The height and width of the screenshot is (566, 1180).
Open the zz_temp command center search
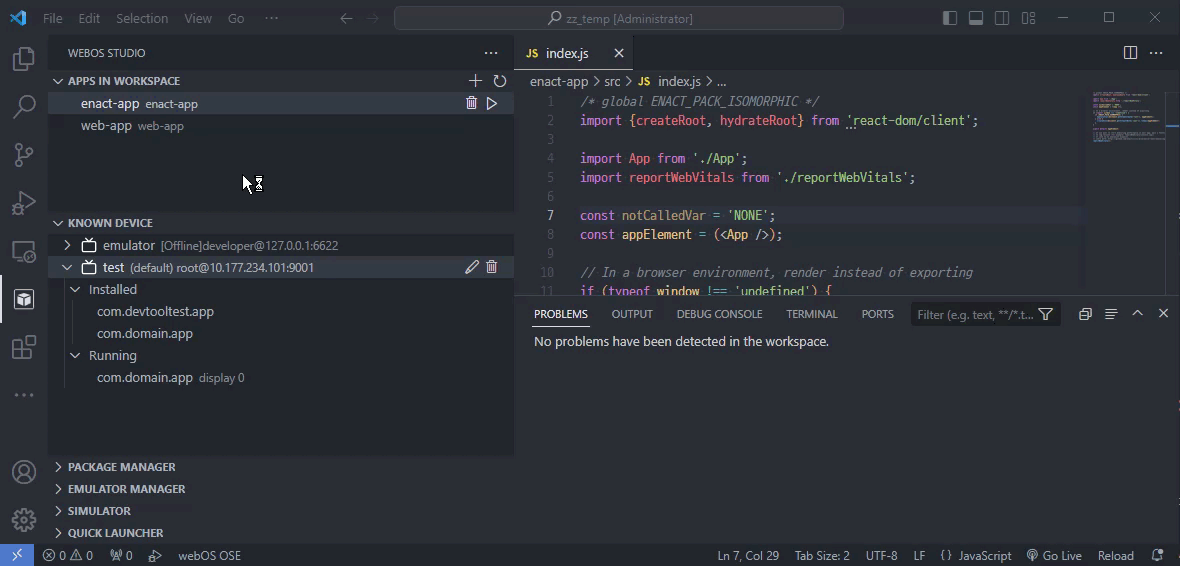pyautogui.click(x=619, y=18)
